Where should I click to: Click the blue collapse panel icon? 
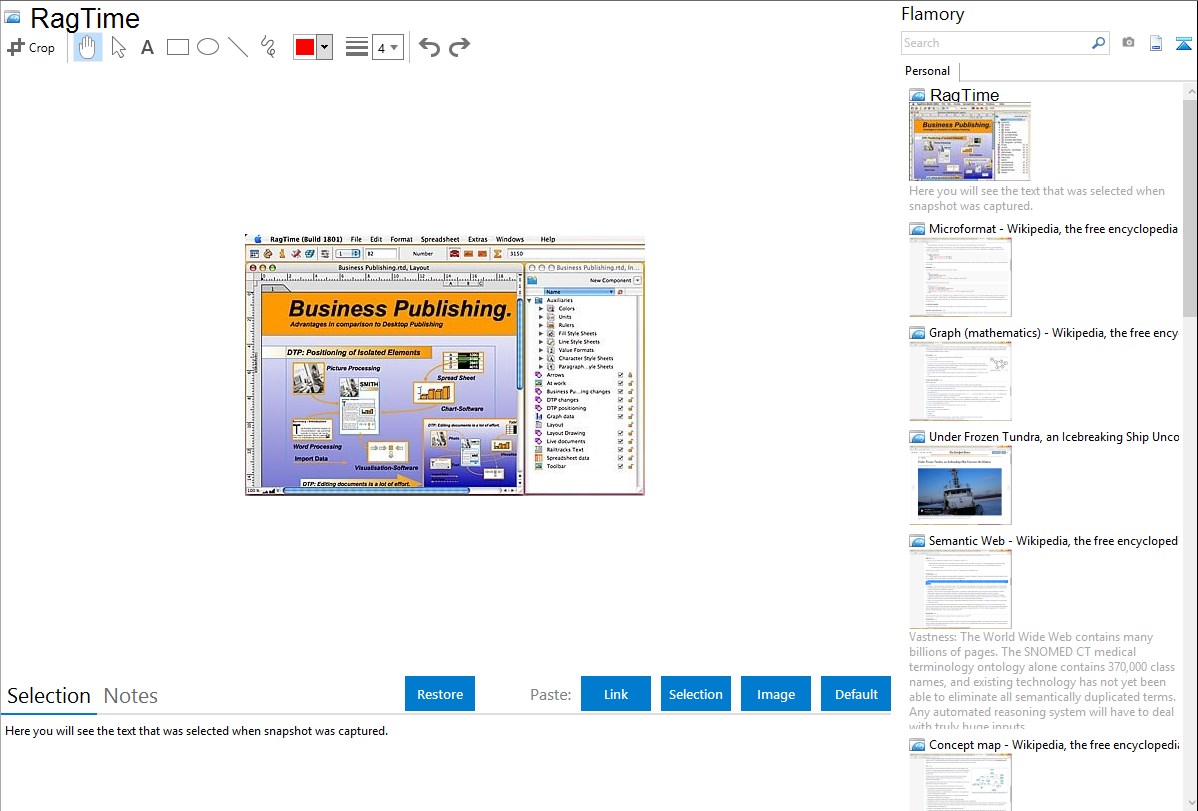click(1183, 43)
